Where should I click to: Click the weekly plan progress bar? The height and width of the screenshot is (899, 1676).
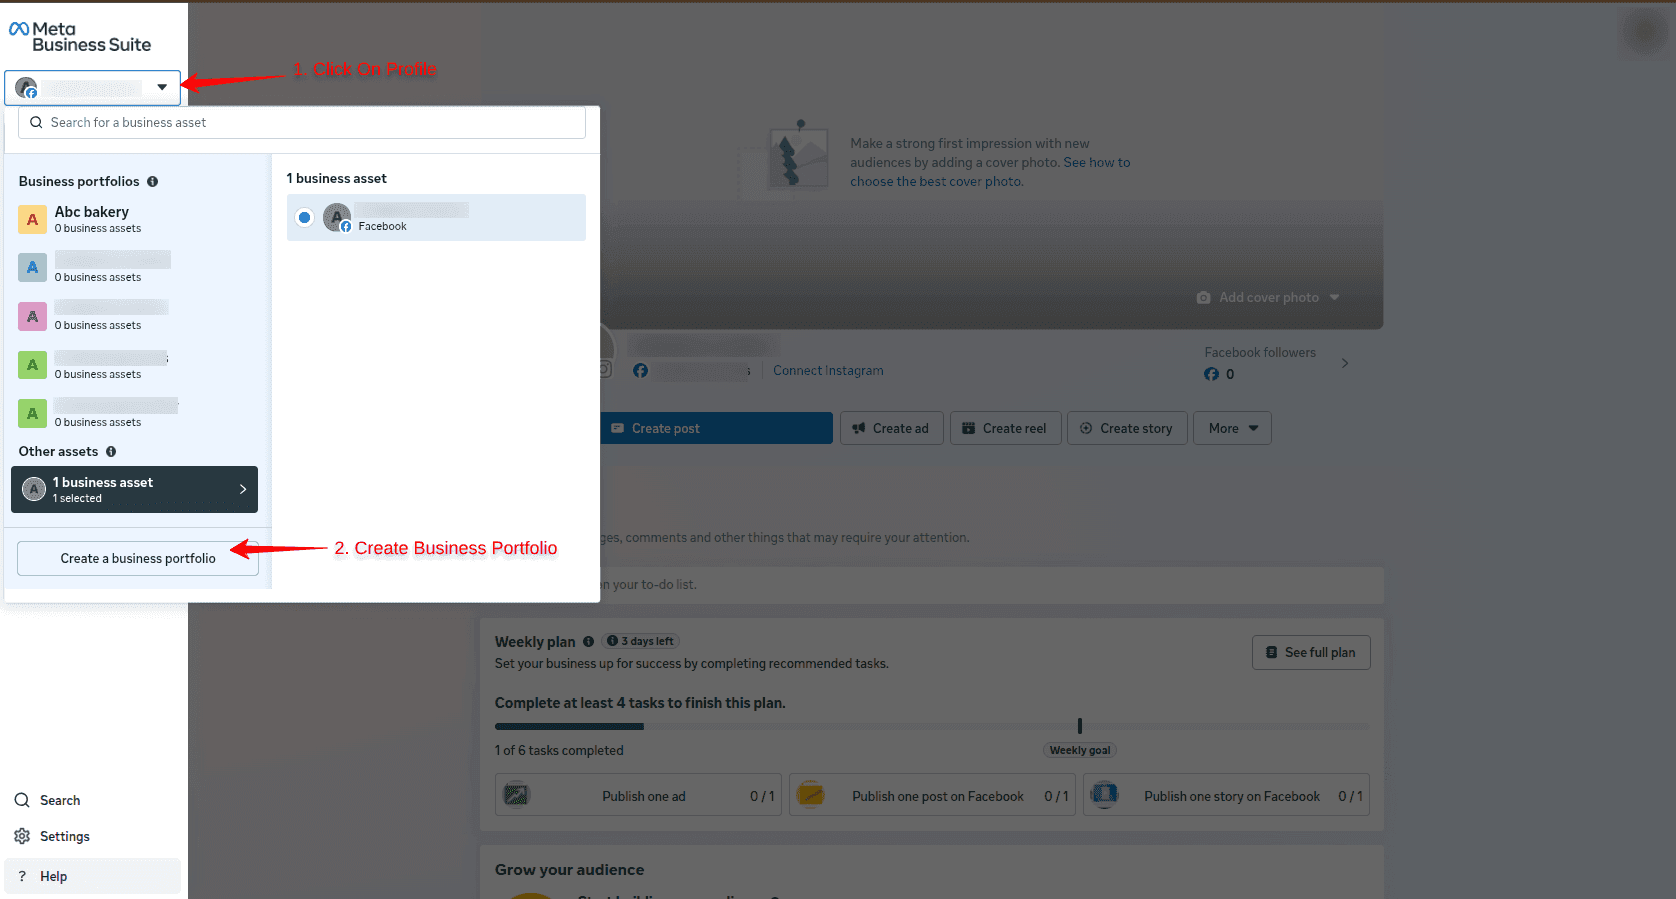tap(932, 726)
